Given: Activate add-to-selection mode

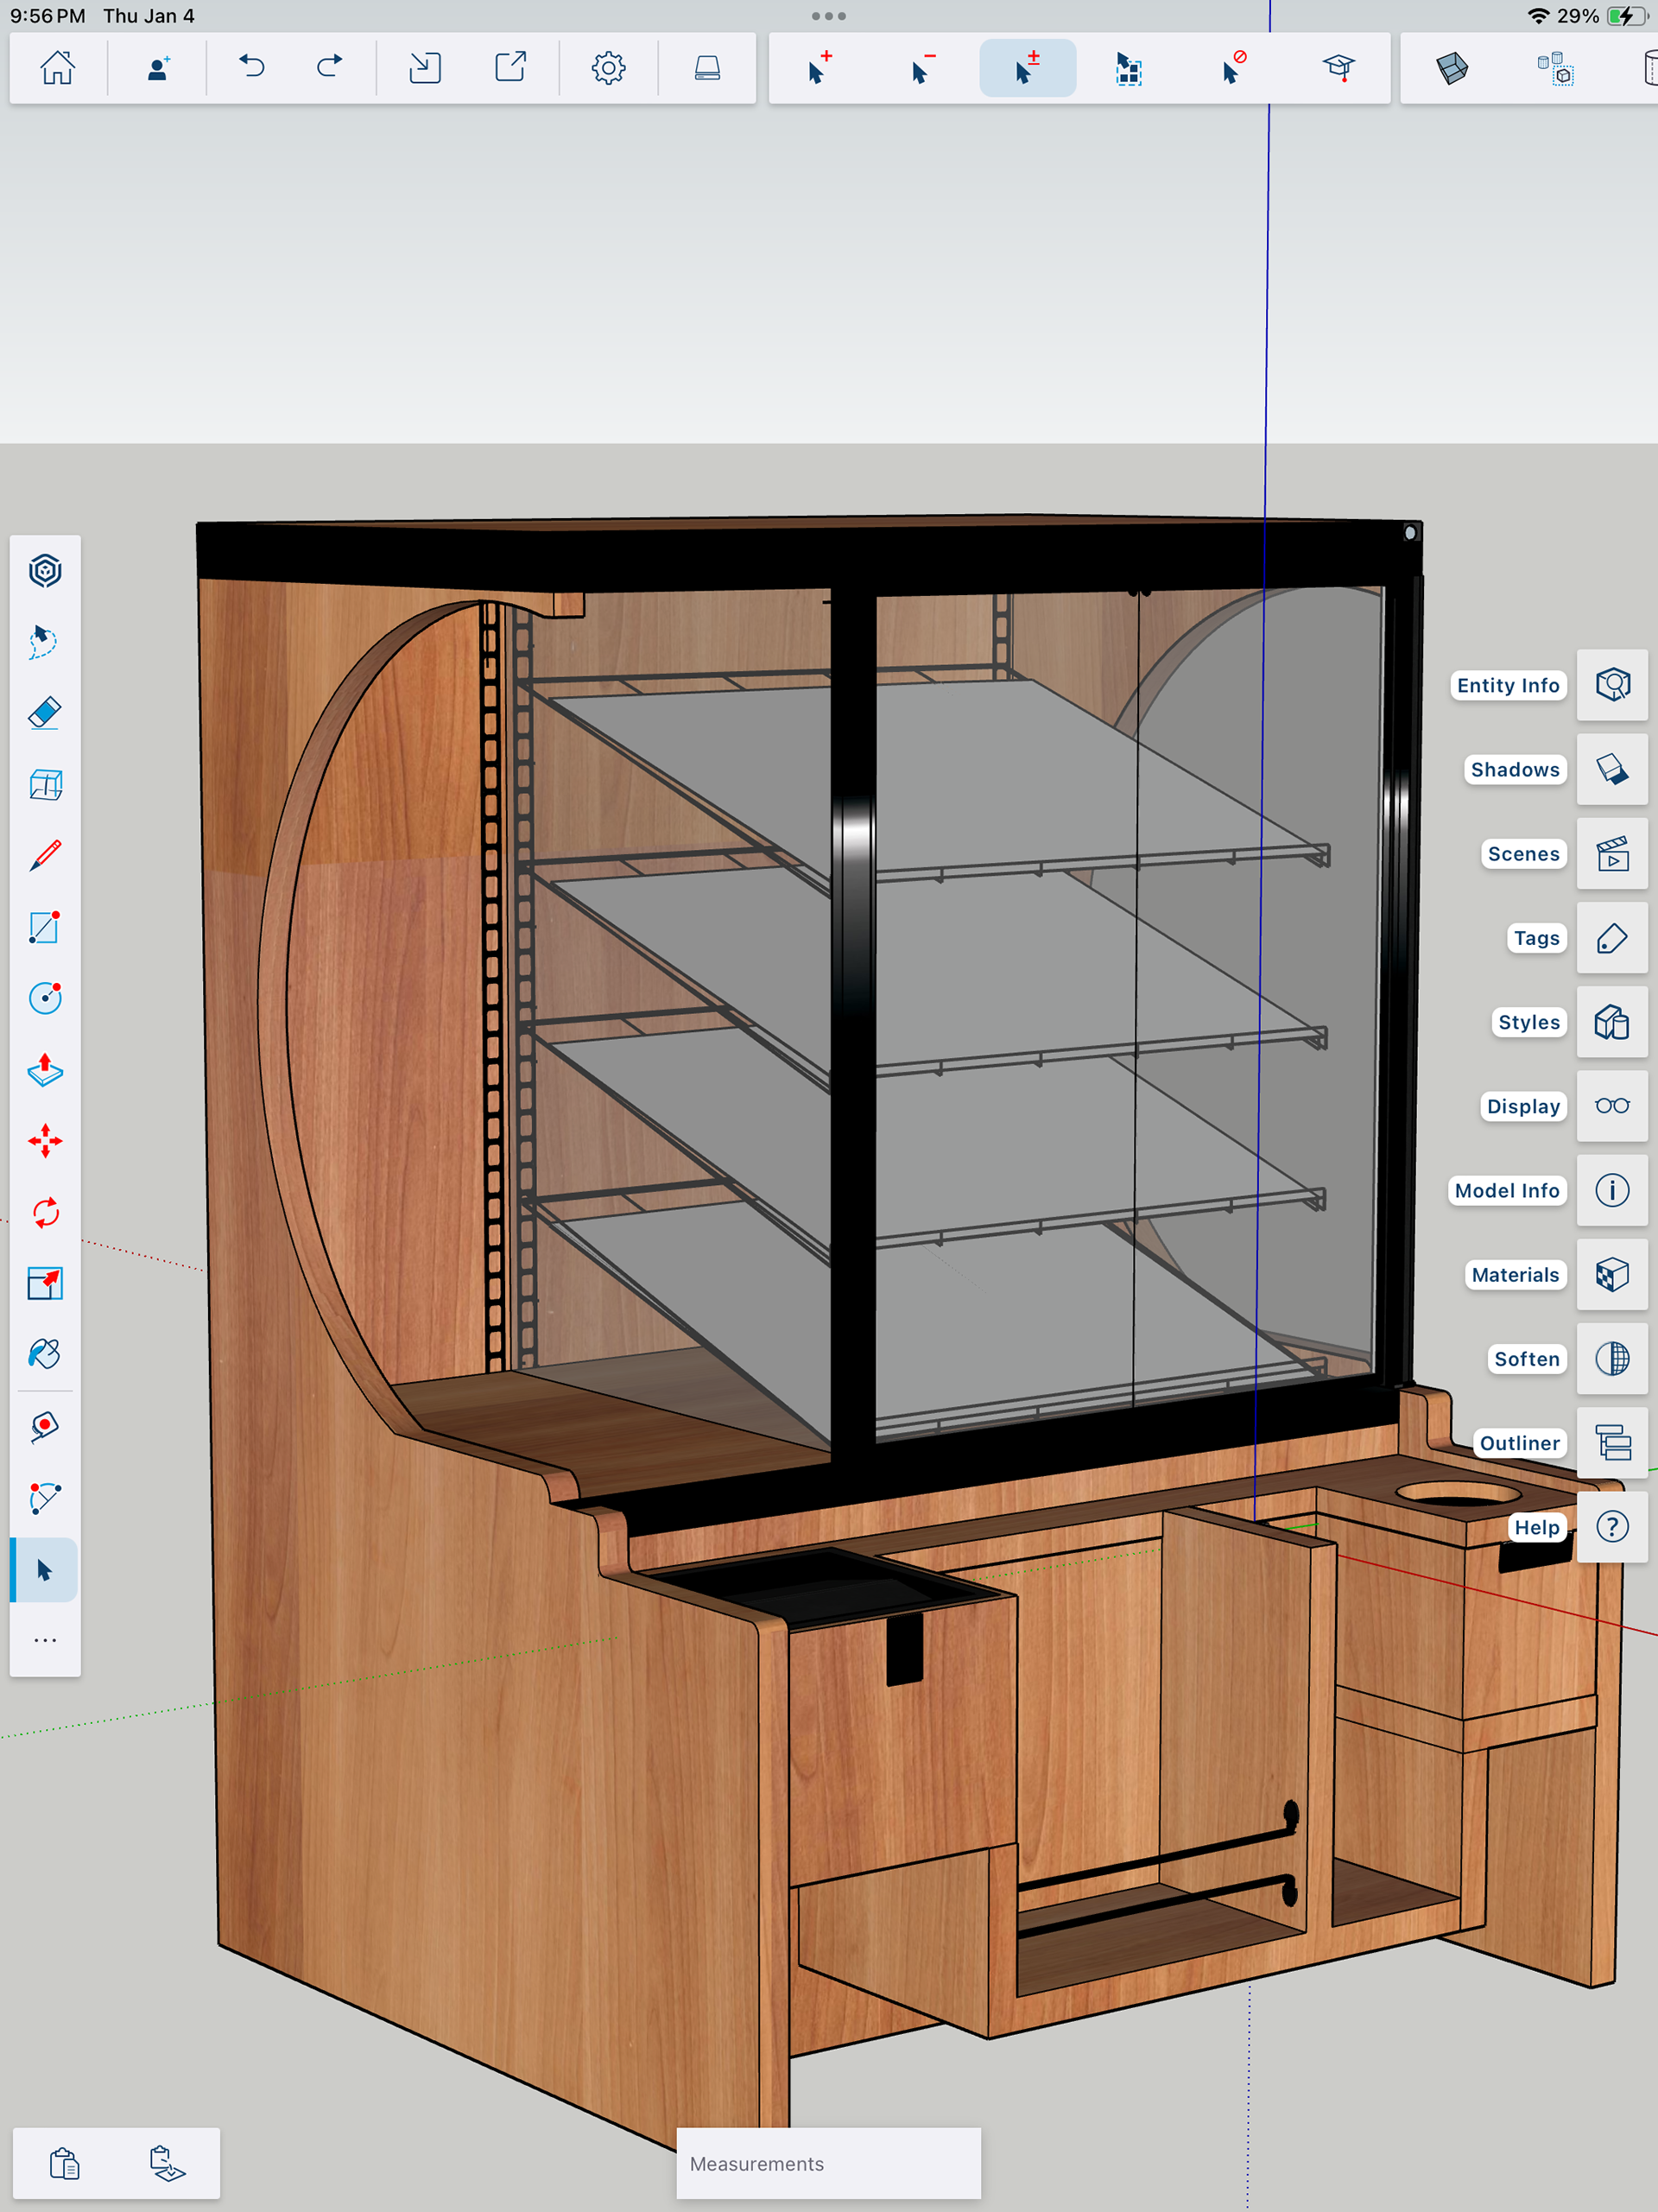Looking at the screenshot, I should click(820, 68).
